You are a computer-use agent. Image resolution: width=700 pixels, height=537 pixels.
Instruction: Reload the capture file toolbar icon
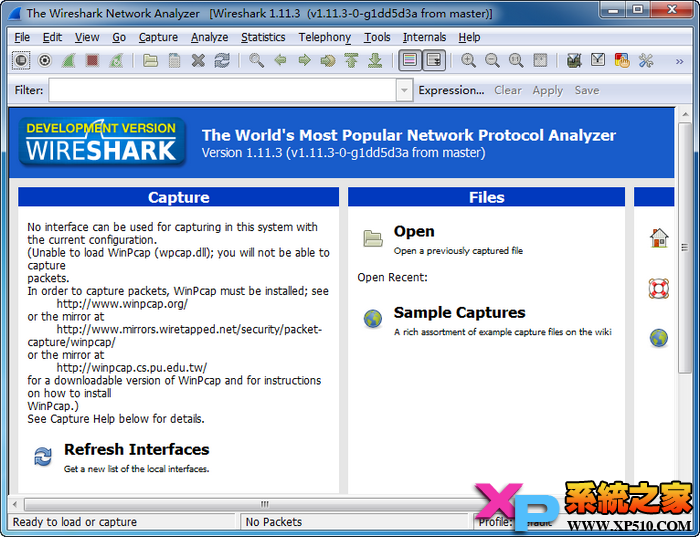click(x=222, y=60)
